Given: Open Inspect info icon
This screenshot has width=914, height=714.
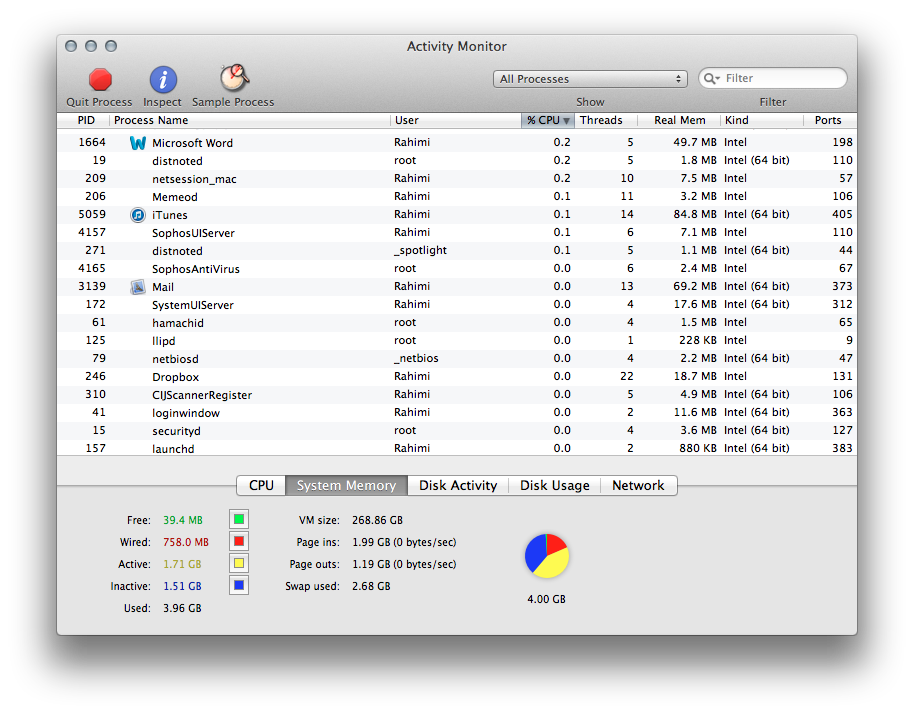Looking at the screenshot, I should (163, 80).
